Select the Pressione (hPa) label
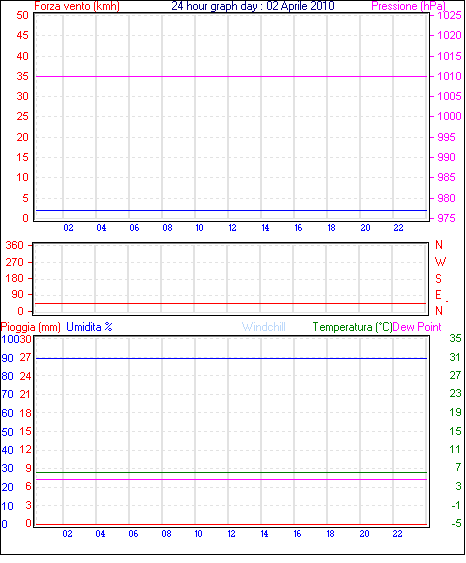This screenshot has width=466, height=563. 408,6
